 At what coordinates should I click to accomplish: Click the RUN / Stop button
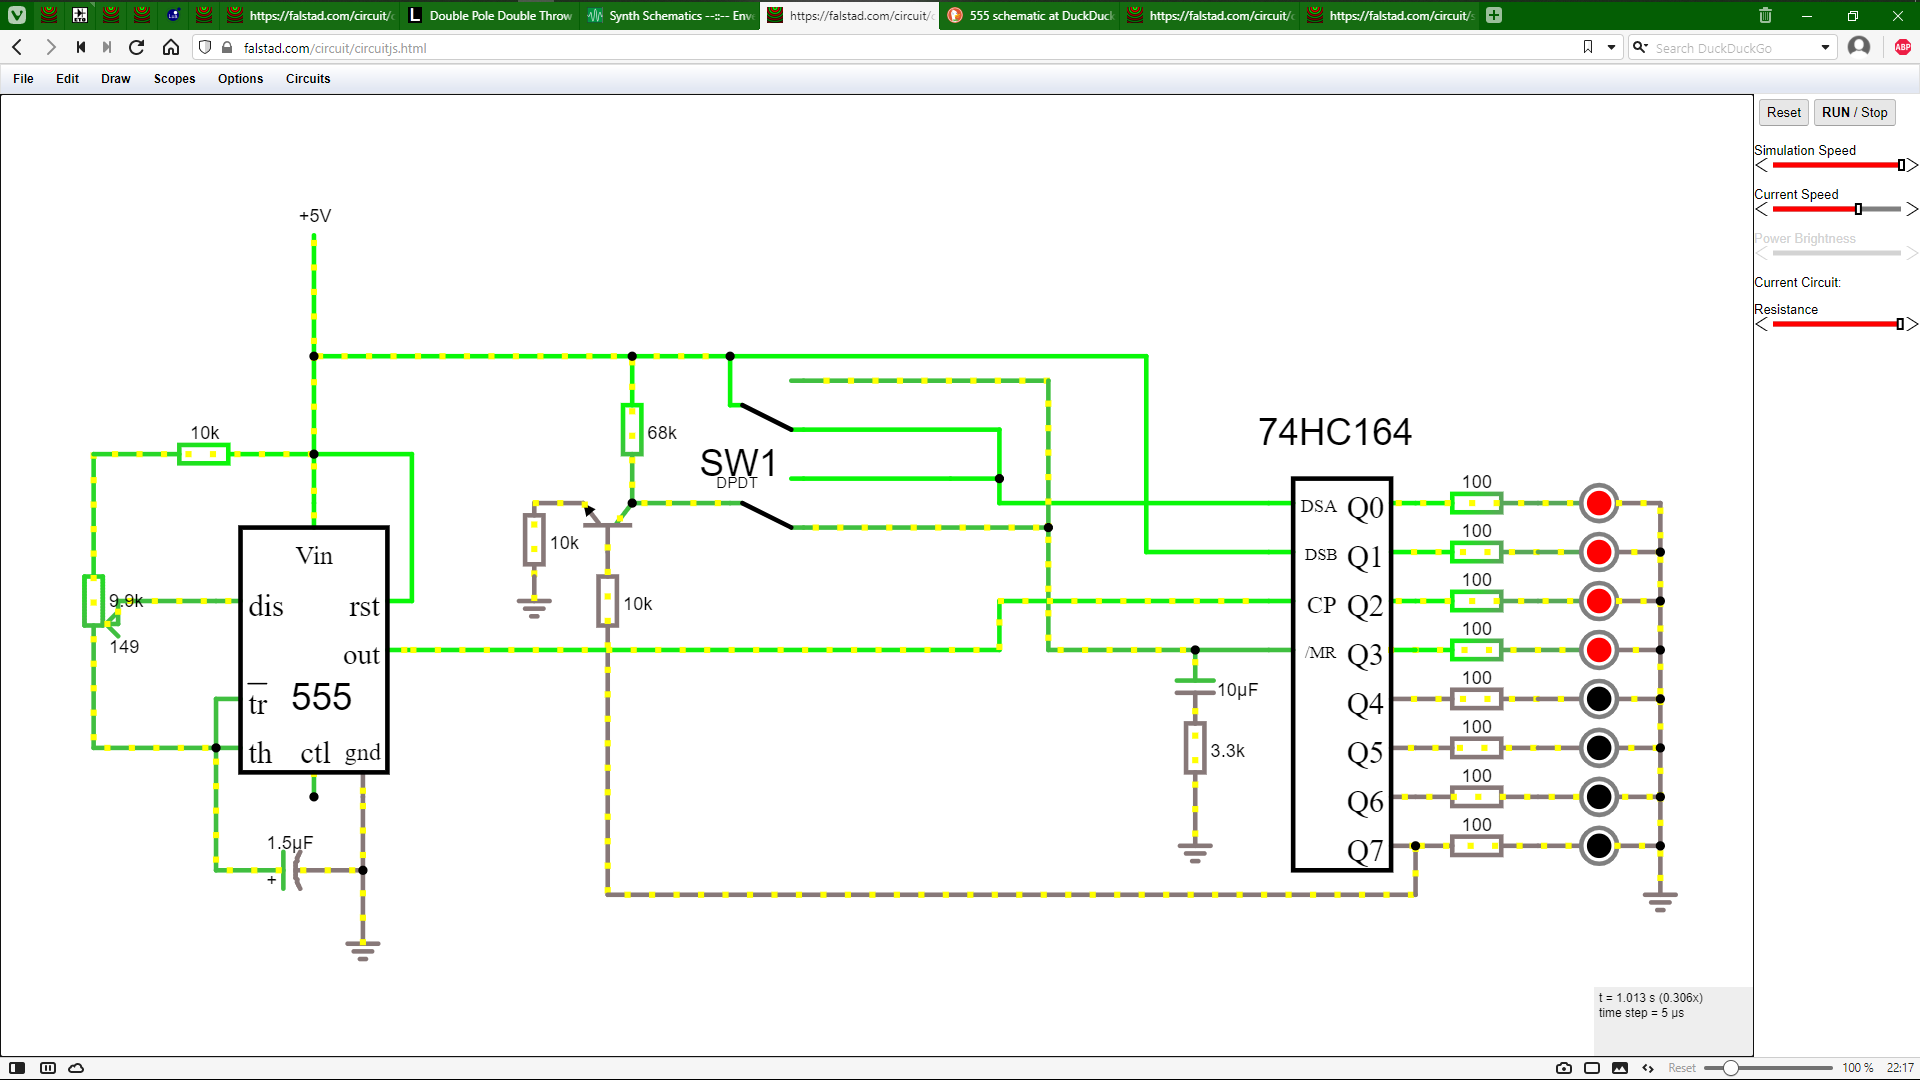pos(1854,112)
